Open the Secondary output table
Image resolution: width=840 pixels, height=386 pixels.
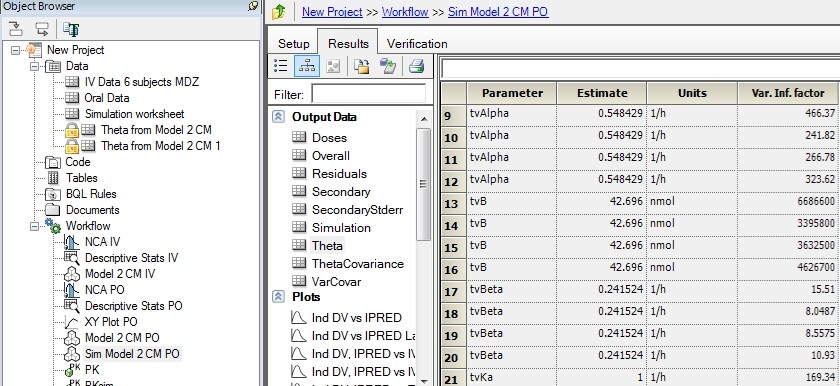[341, 192]
